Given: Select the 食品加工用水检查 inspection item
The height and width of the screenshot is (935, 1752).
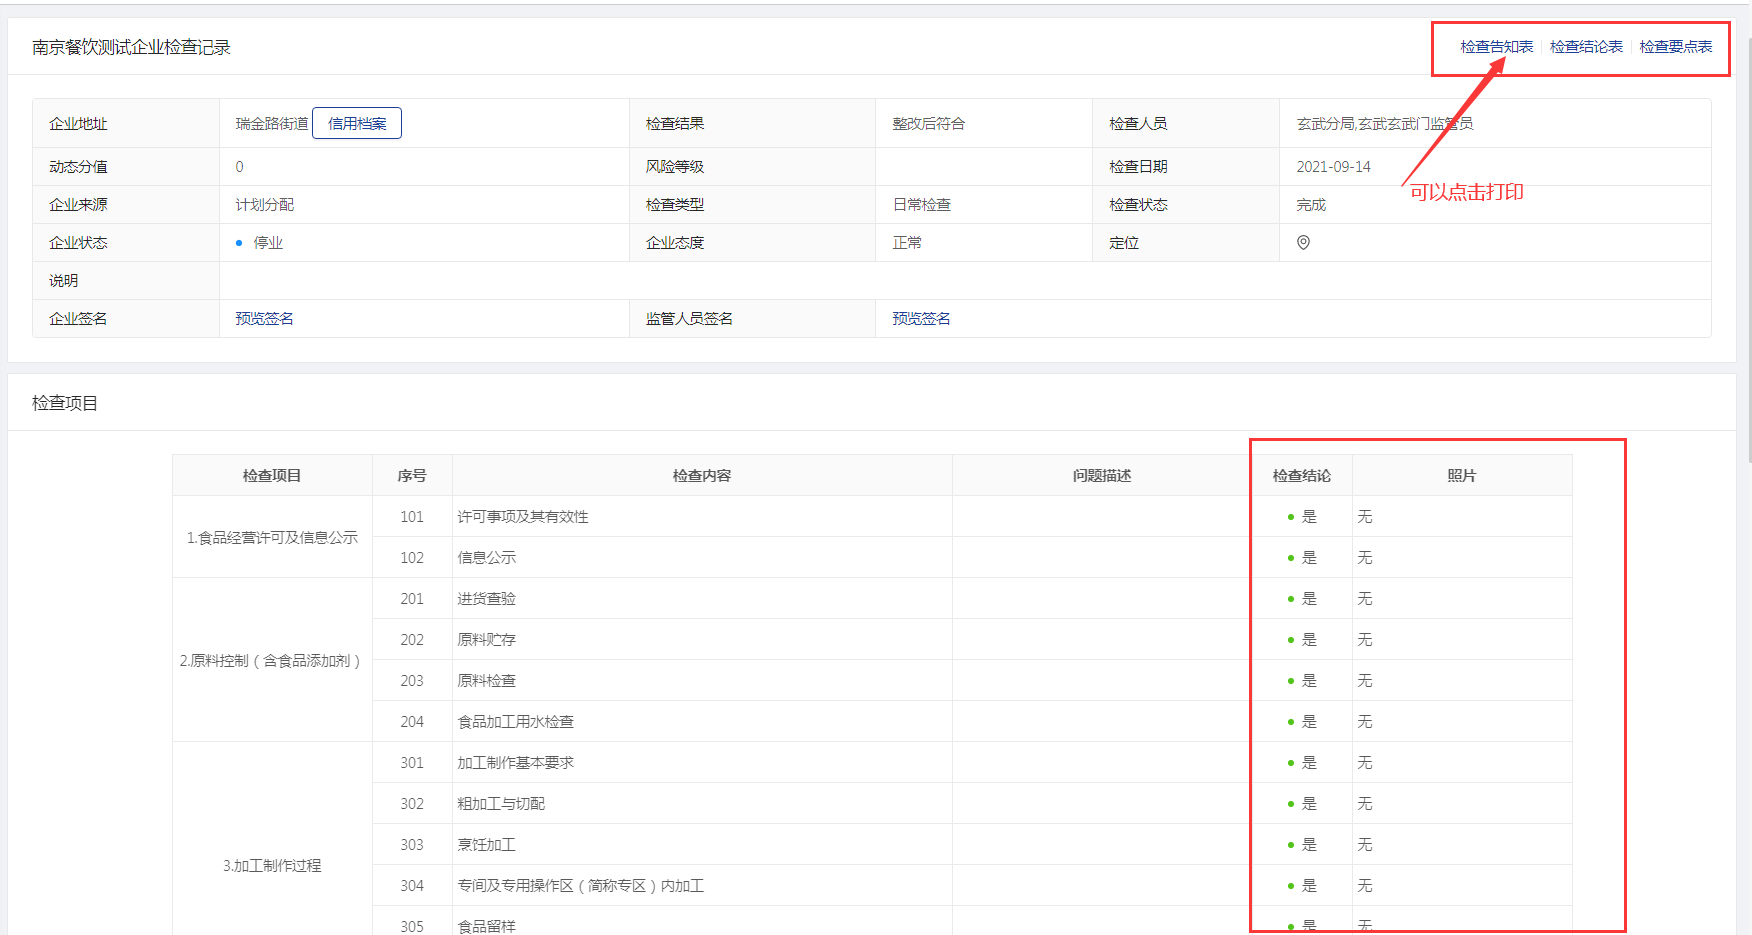Looking at the screenshot, I should coord(516,722).
